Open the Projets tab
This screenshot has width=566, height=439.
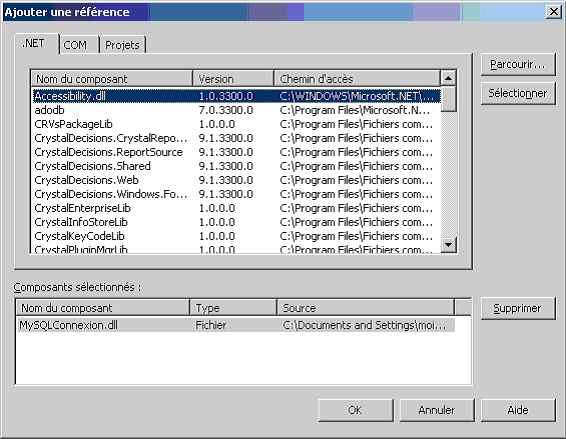122,45
